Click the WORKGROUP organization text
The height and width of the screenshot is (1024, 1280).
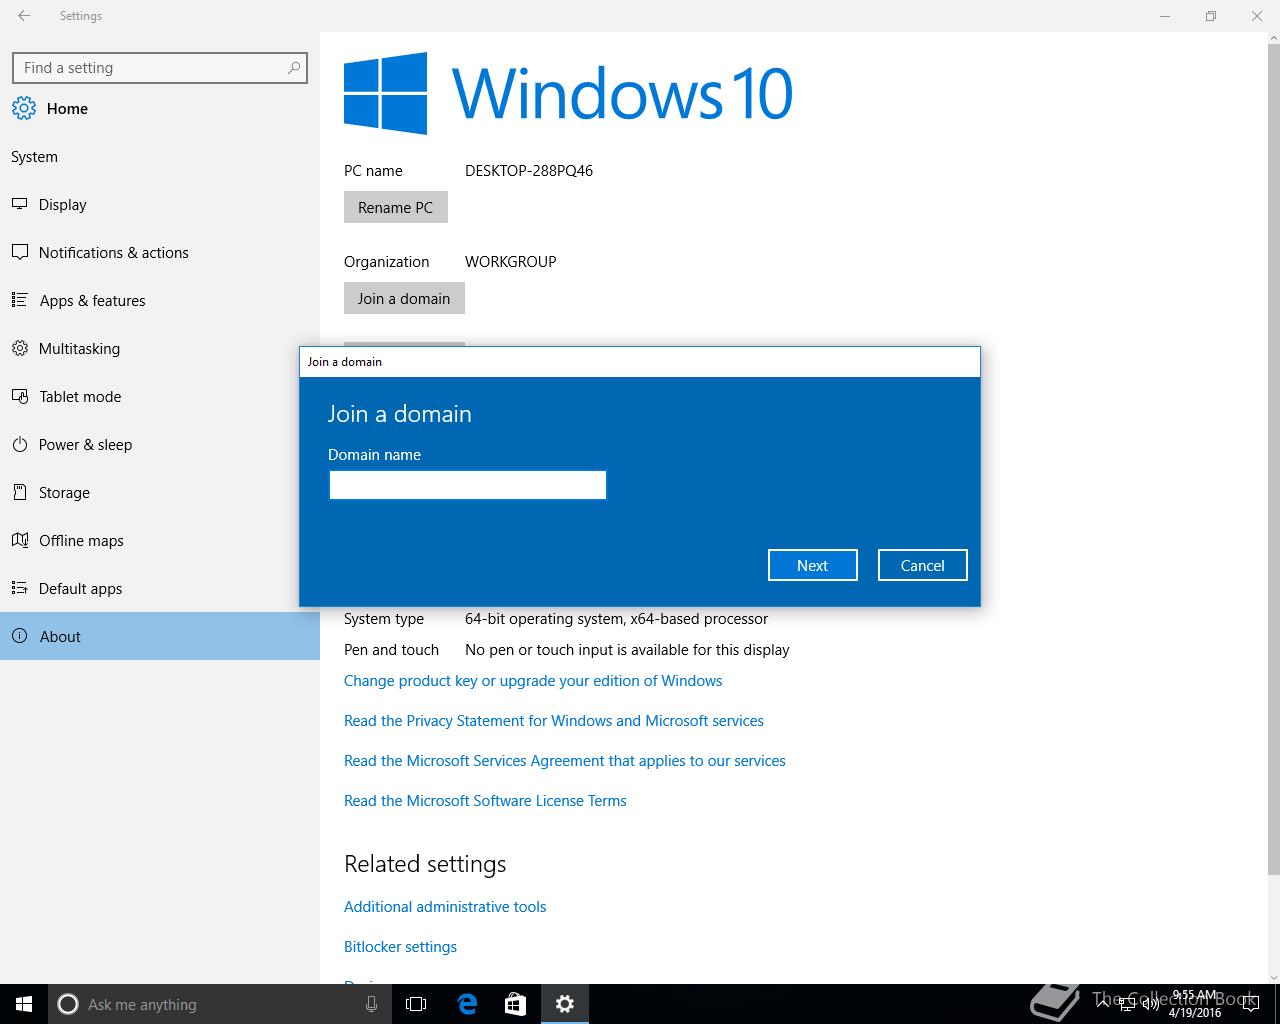pos(510,261)
